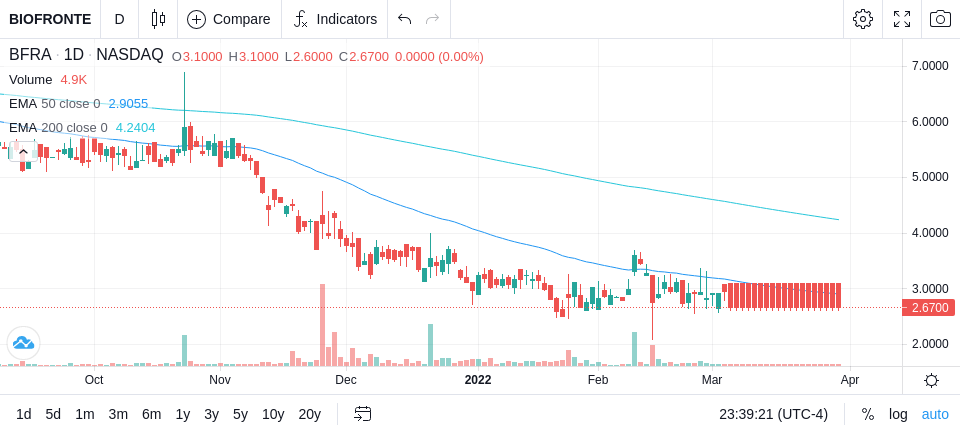
Task: Select the 10y time range
Action: (272, 415)
